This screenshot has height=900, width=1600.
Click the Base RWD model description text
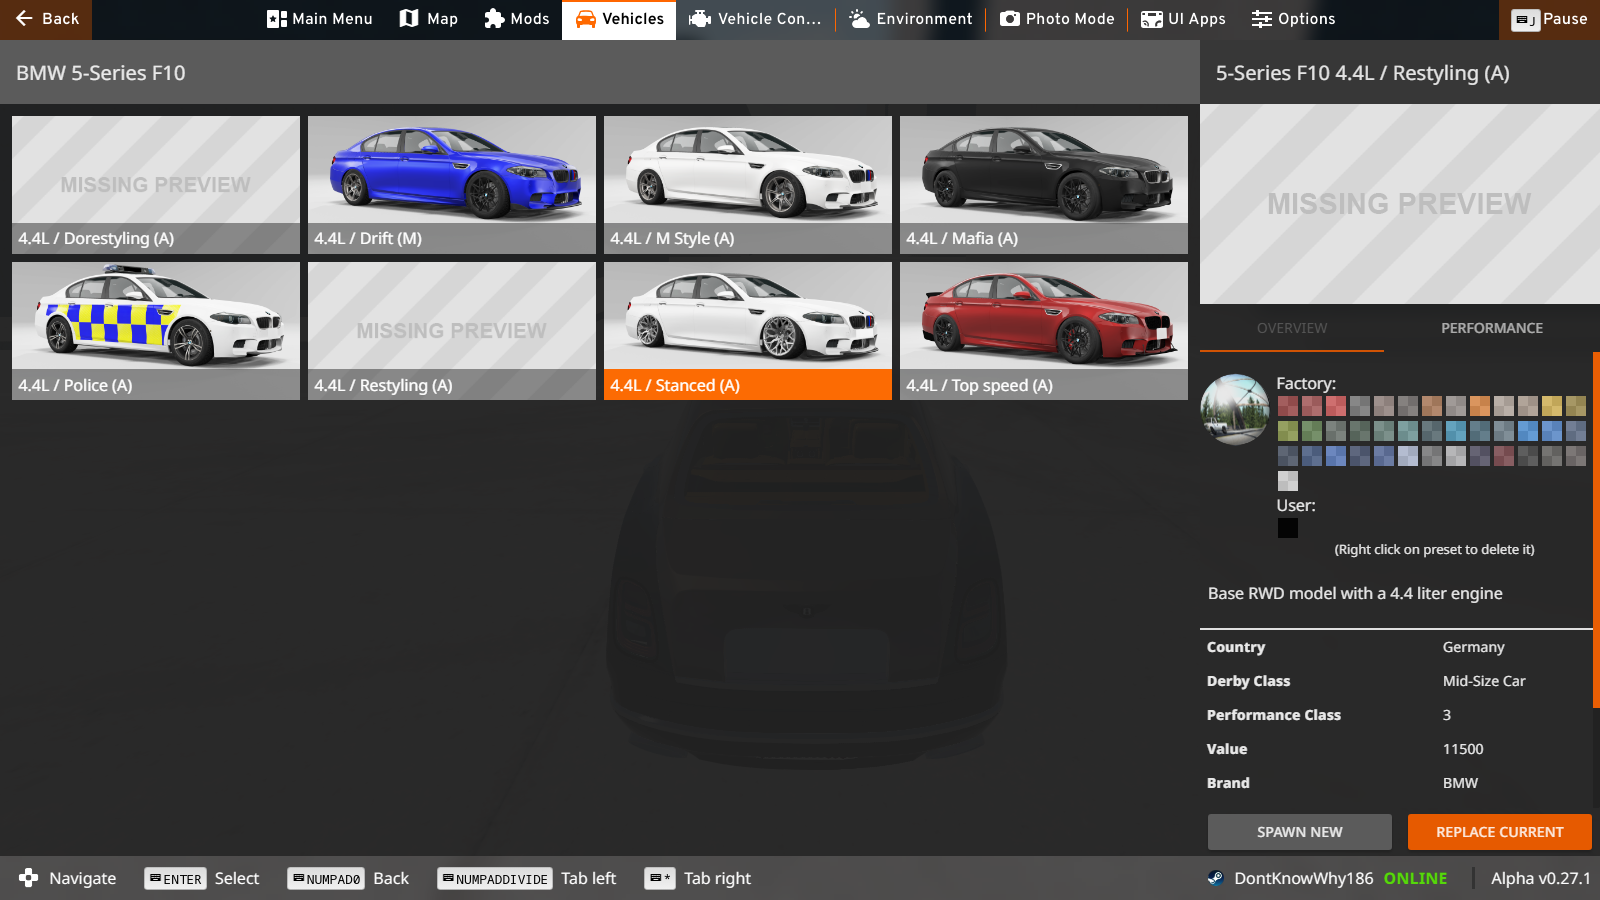1355,593
